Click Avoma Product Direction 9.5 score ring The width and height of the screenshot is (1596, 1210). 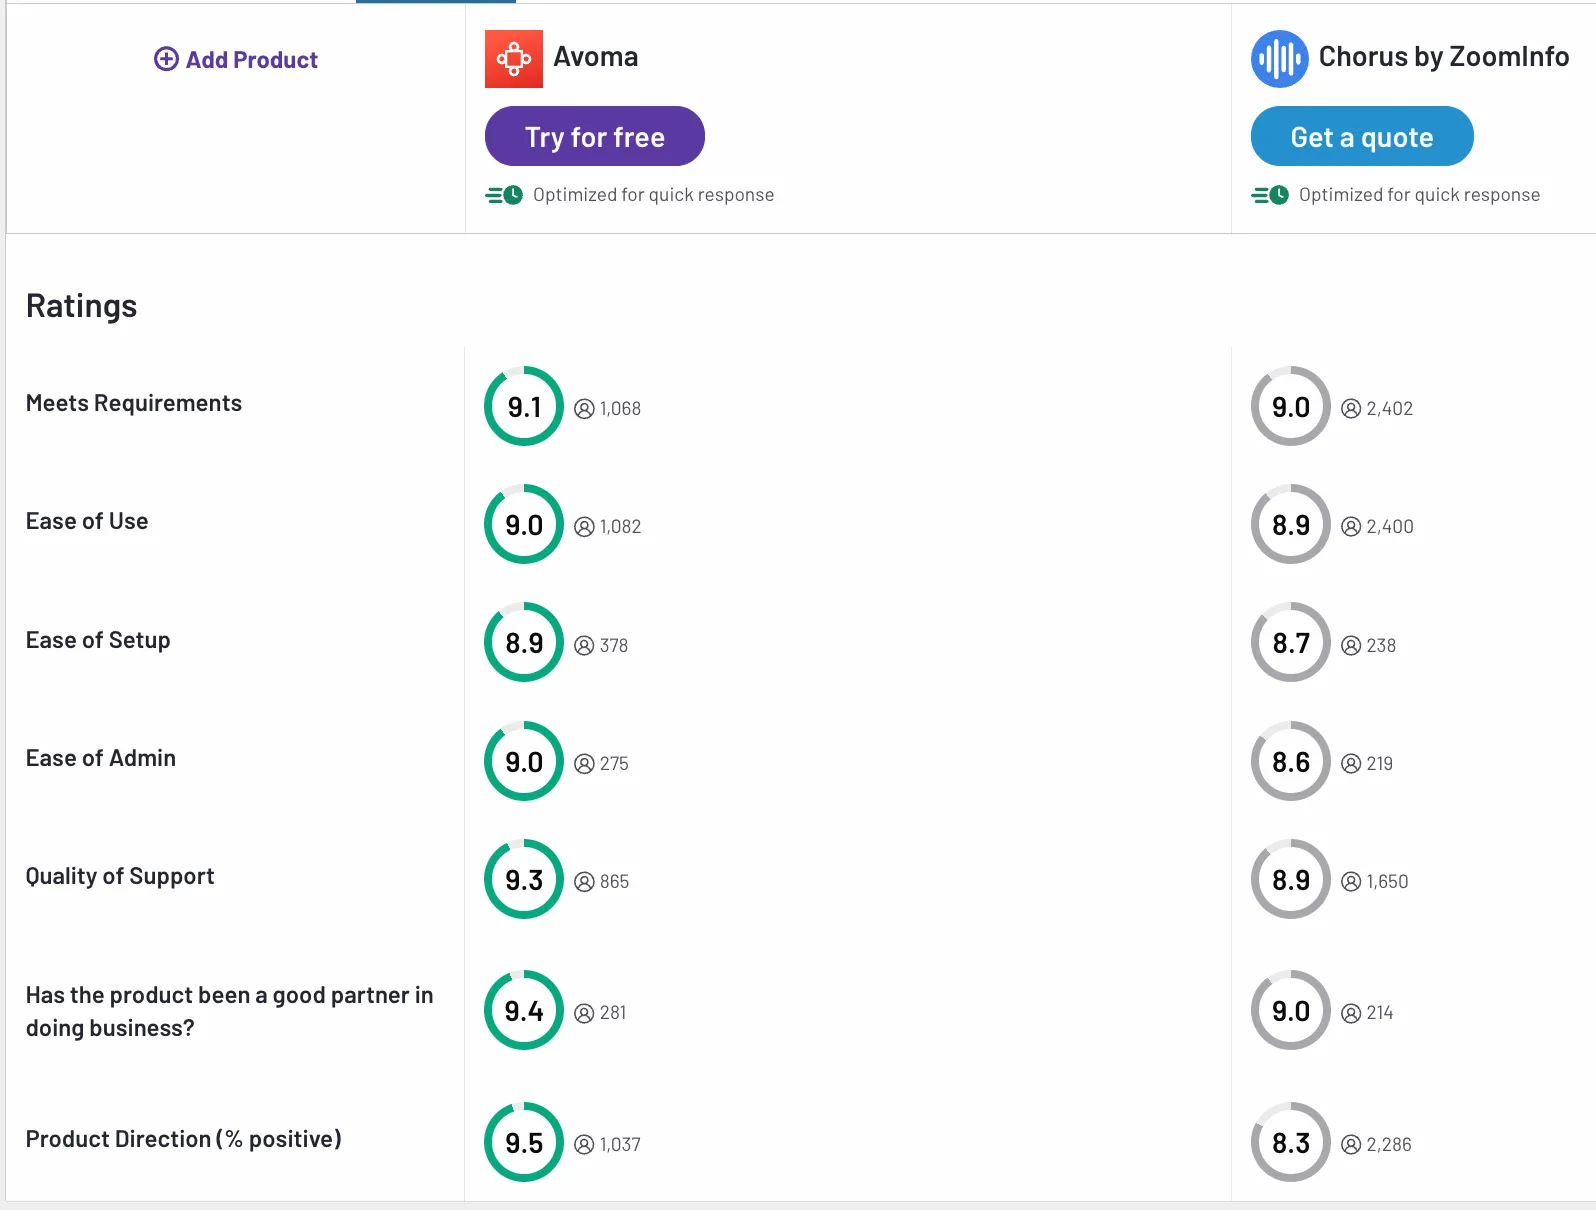coord(524,1142)
